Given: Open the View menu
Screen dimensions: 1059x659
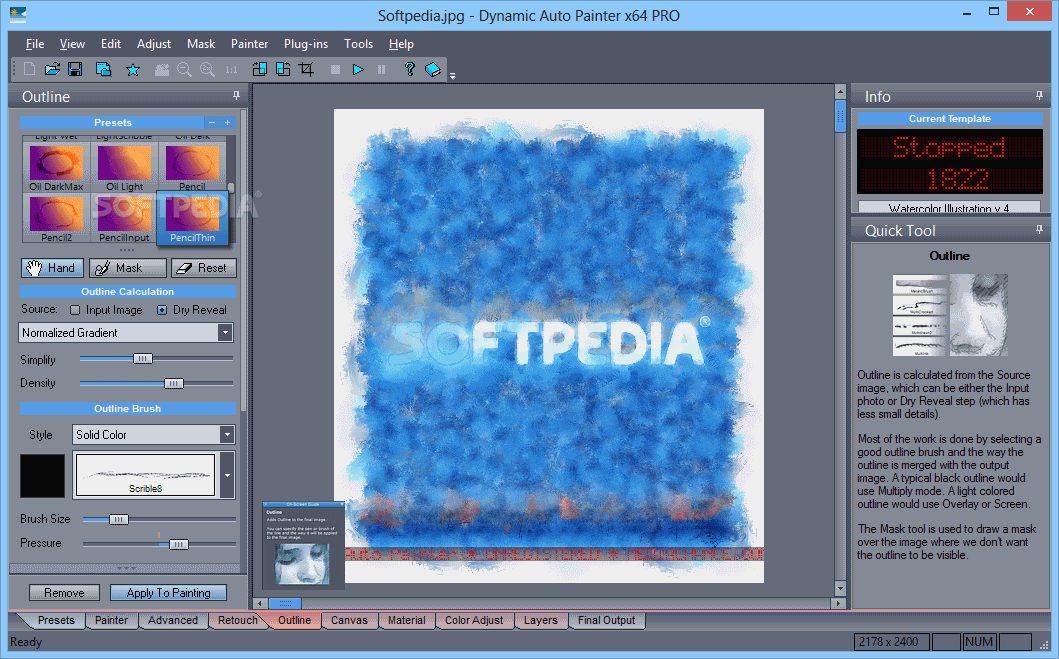Looking at the screenshot, I should 72,44.
